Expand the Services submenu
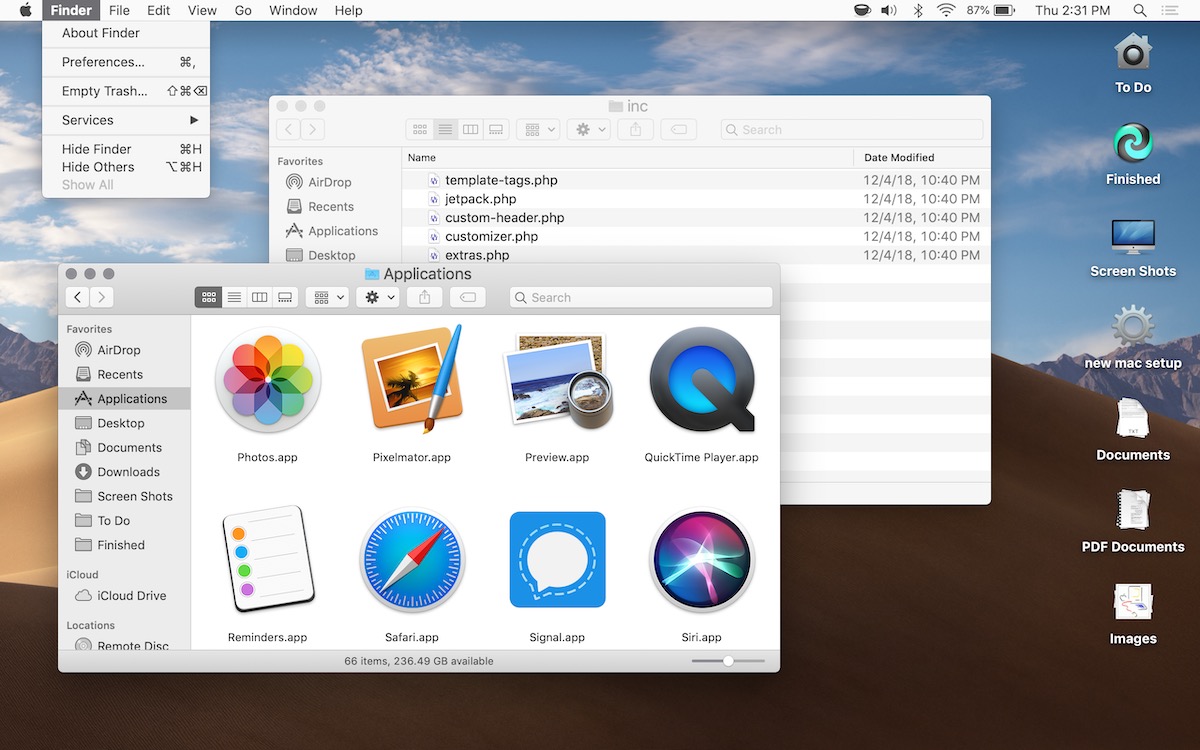1200x750 pixels. (90, 119)
